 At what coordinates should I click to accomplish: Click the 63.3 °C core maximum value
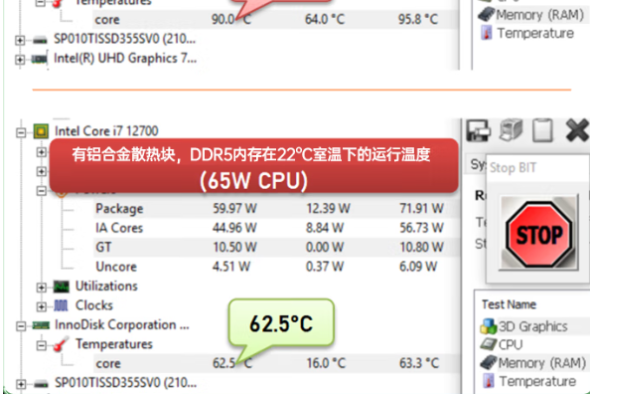point(419,363)
